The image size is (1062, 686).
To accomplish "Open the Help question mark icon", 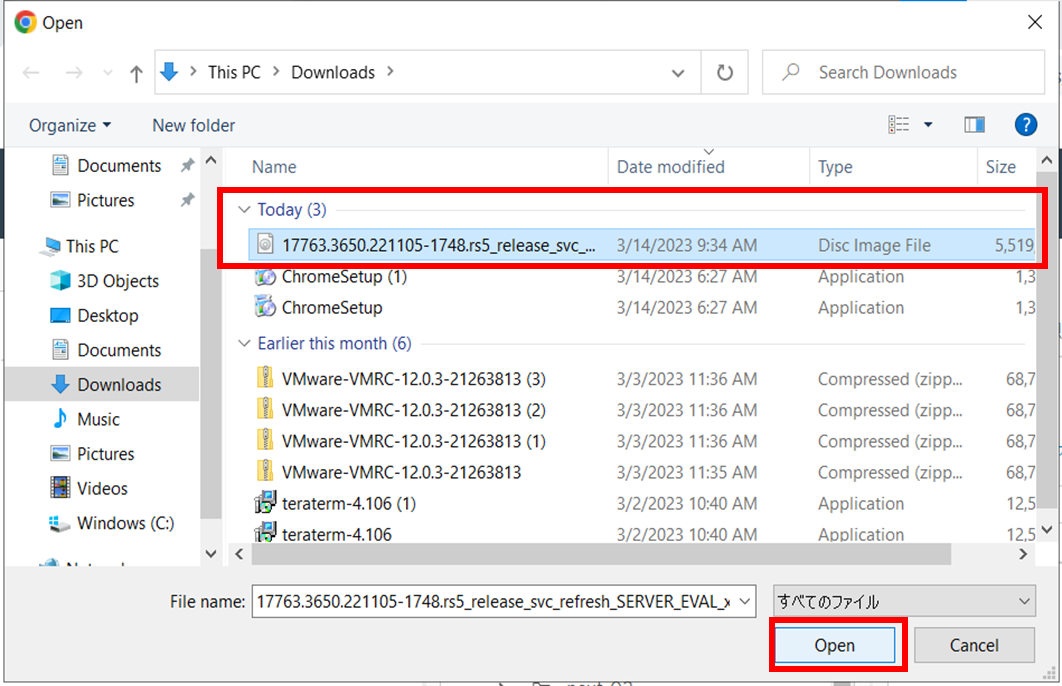I will (x=1025, y=125).
